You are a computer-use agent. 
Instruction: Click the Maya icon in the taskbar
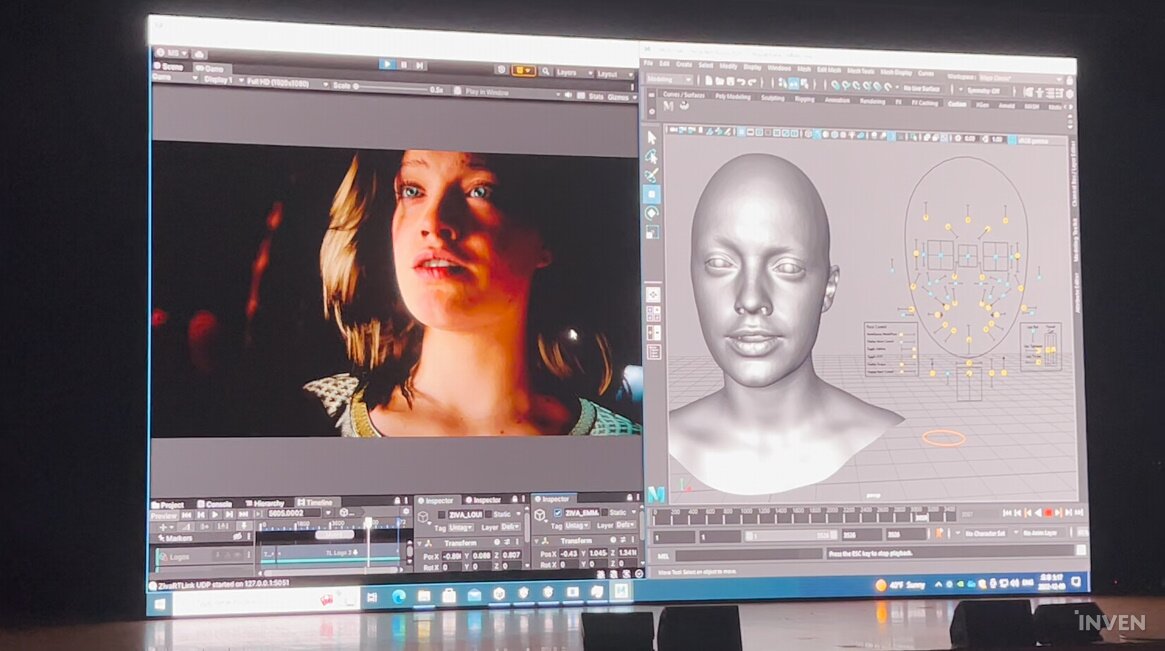click(x=622, y=591)
